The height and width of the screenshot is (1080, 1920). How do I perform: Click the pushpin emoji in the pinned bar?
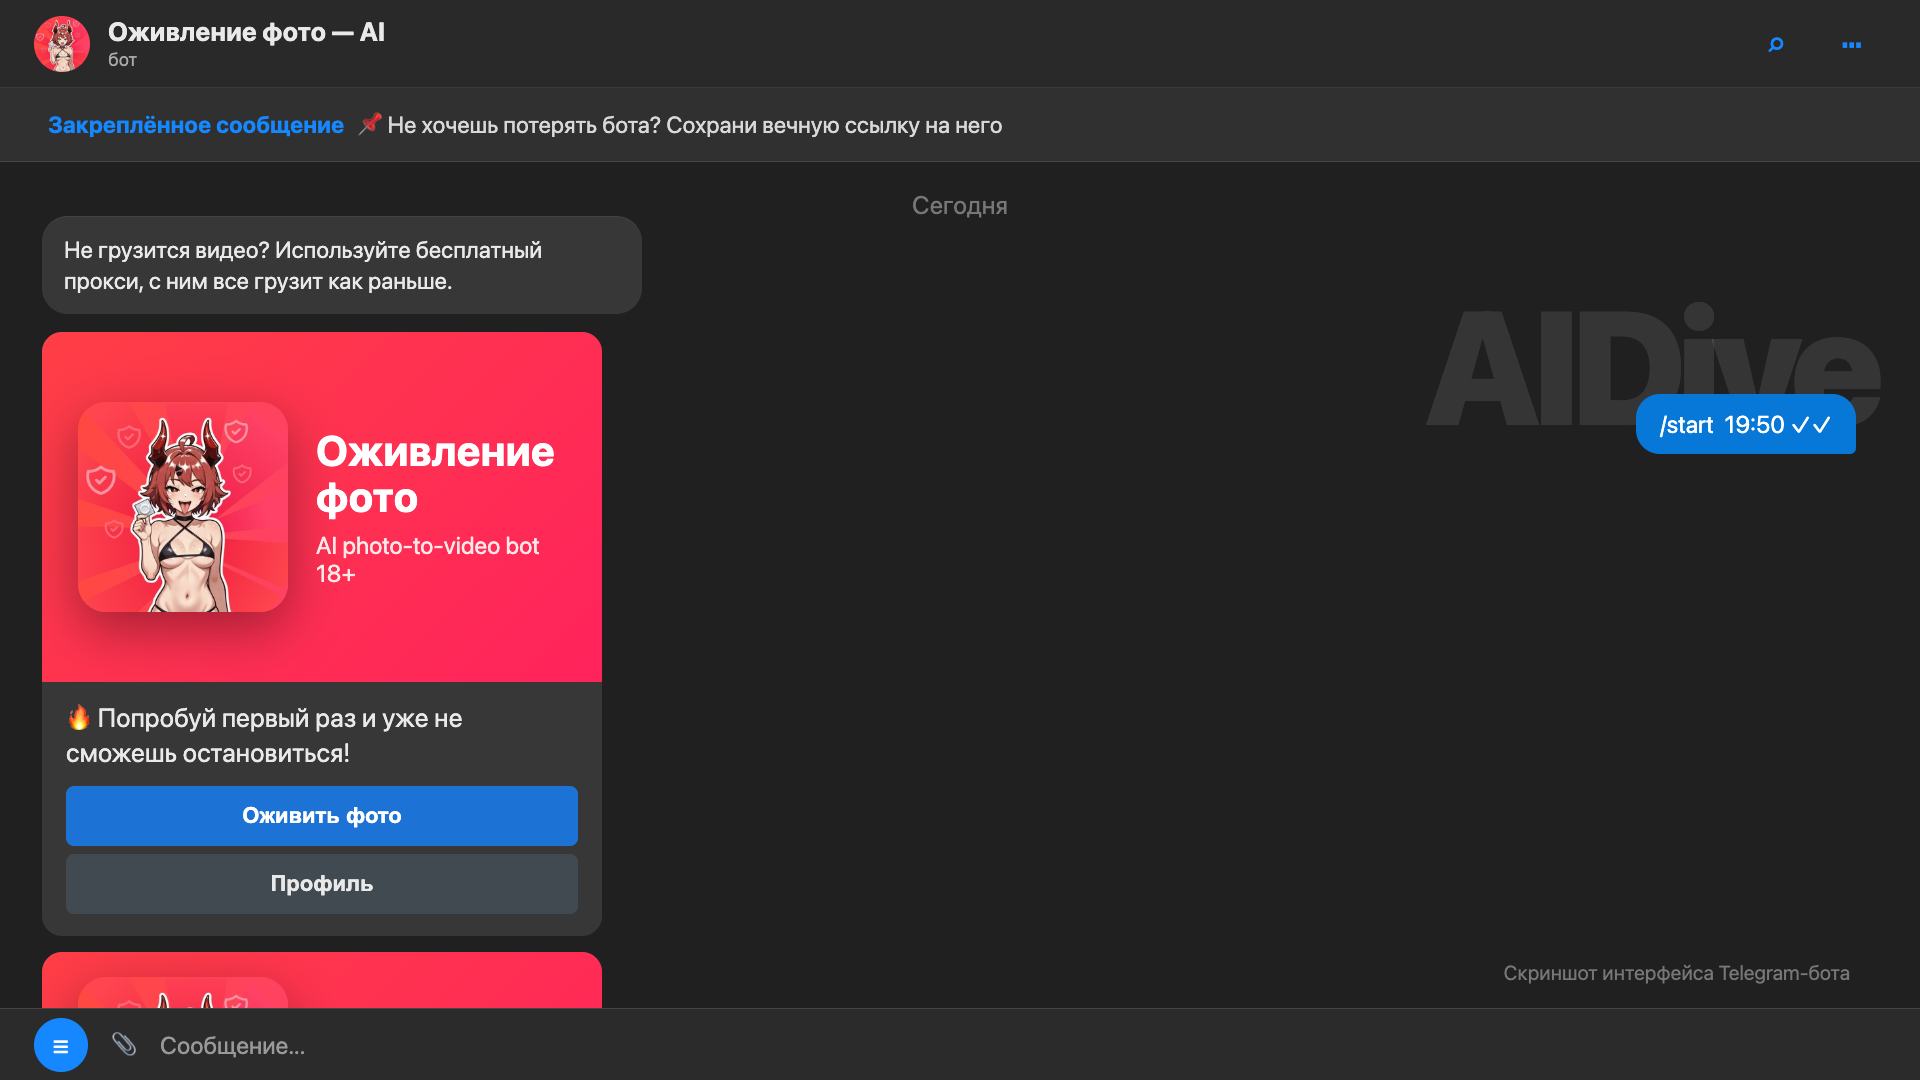[x=370, y=124]
